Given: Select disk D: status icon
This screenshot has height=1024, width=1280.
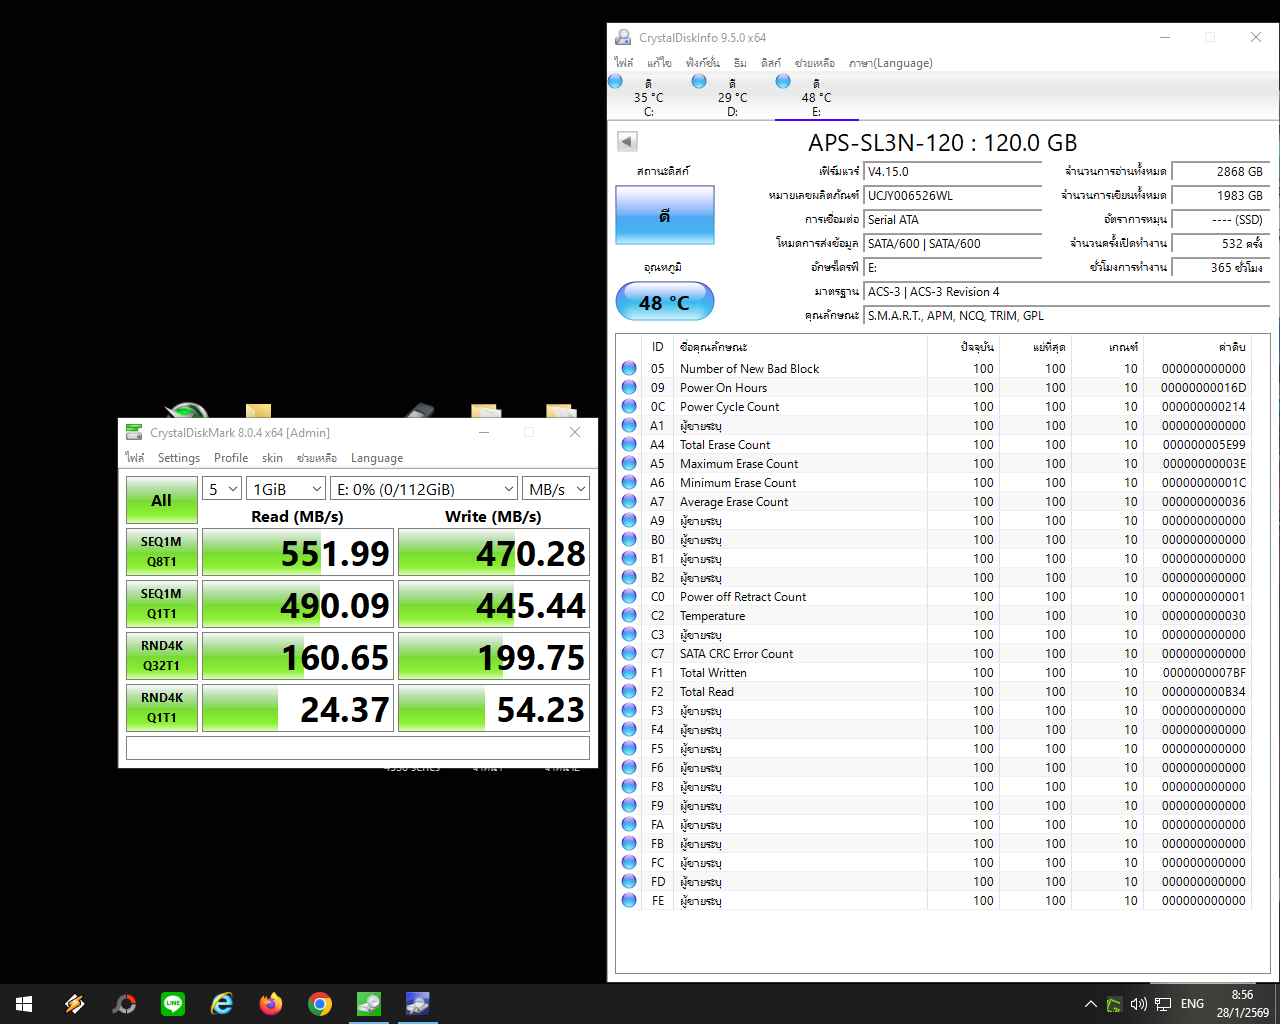Looking at the screenshot, I should point(699,82).
